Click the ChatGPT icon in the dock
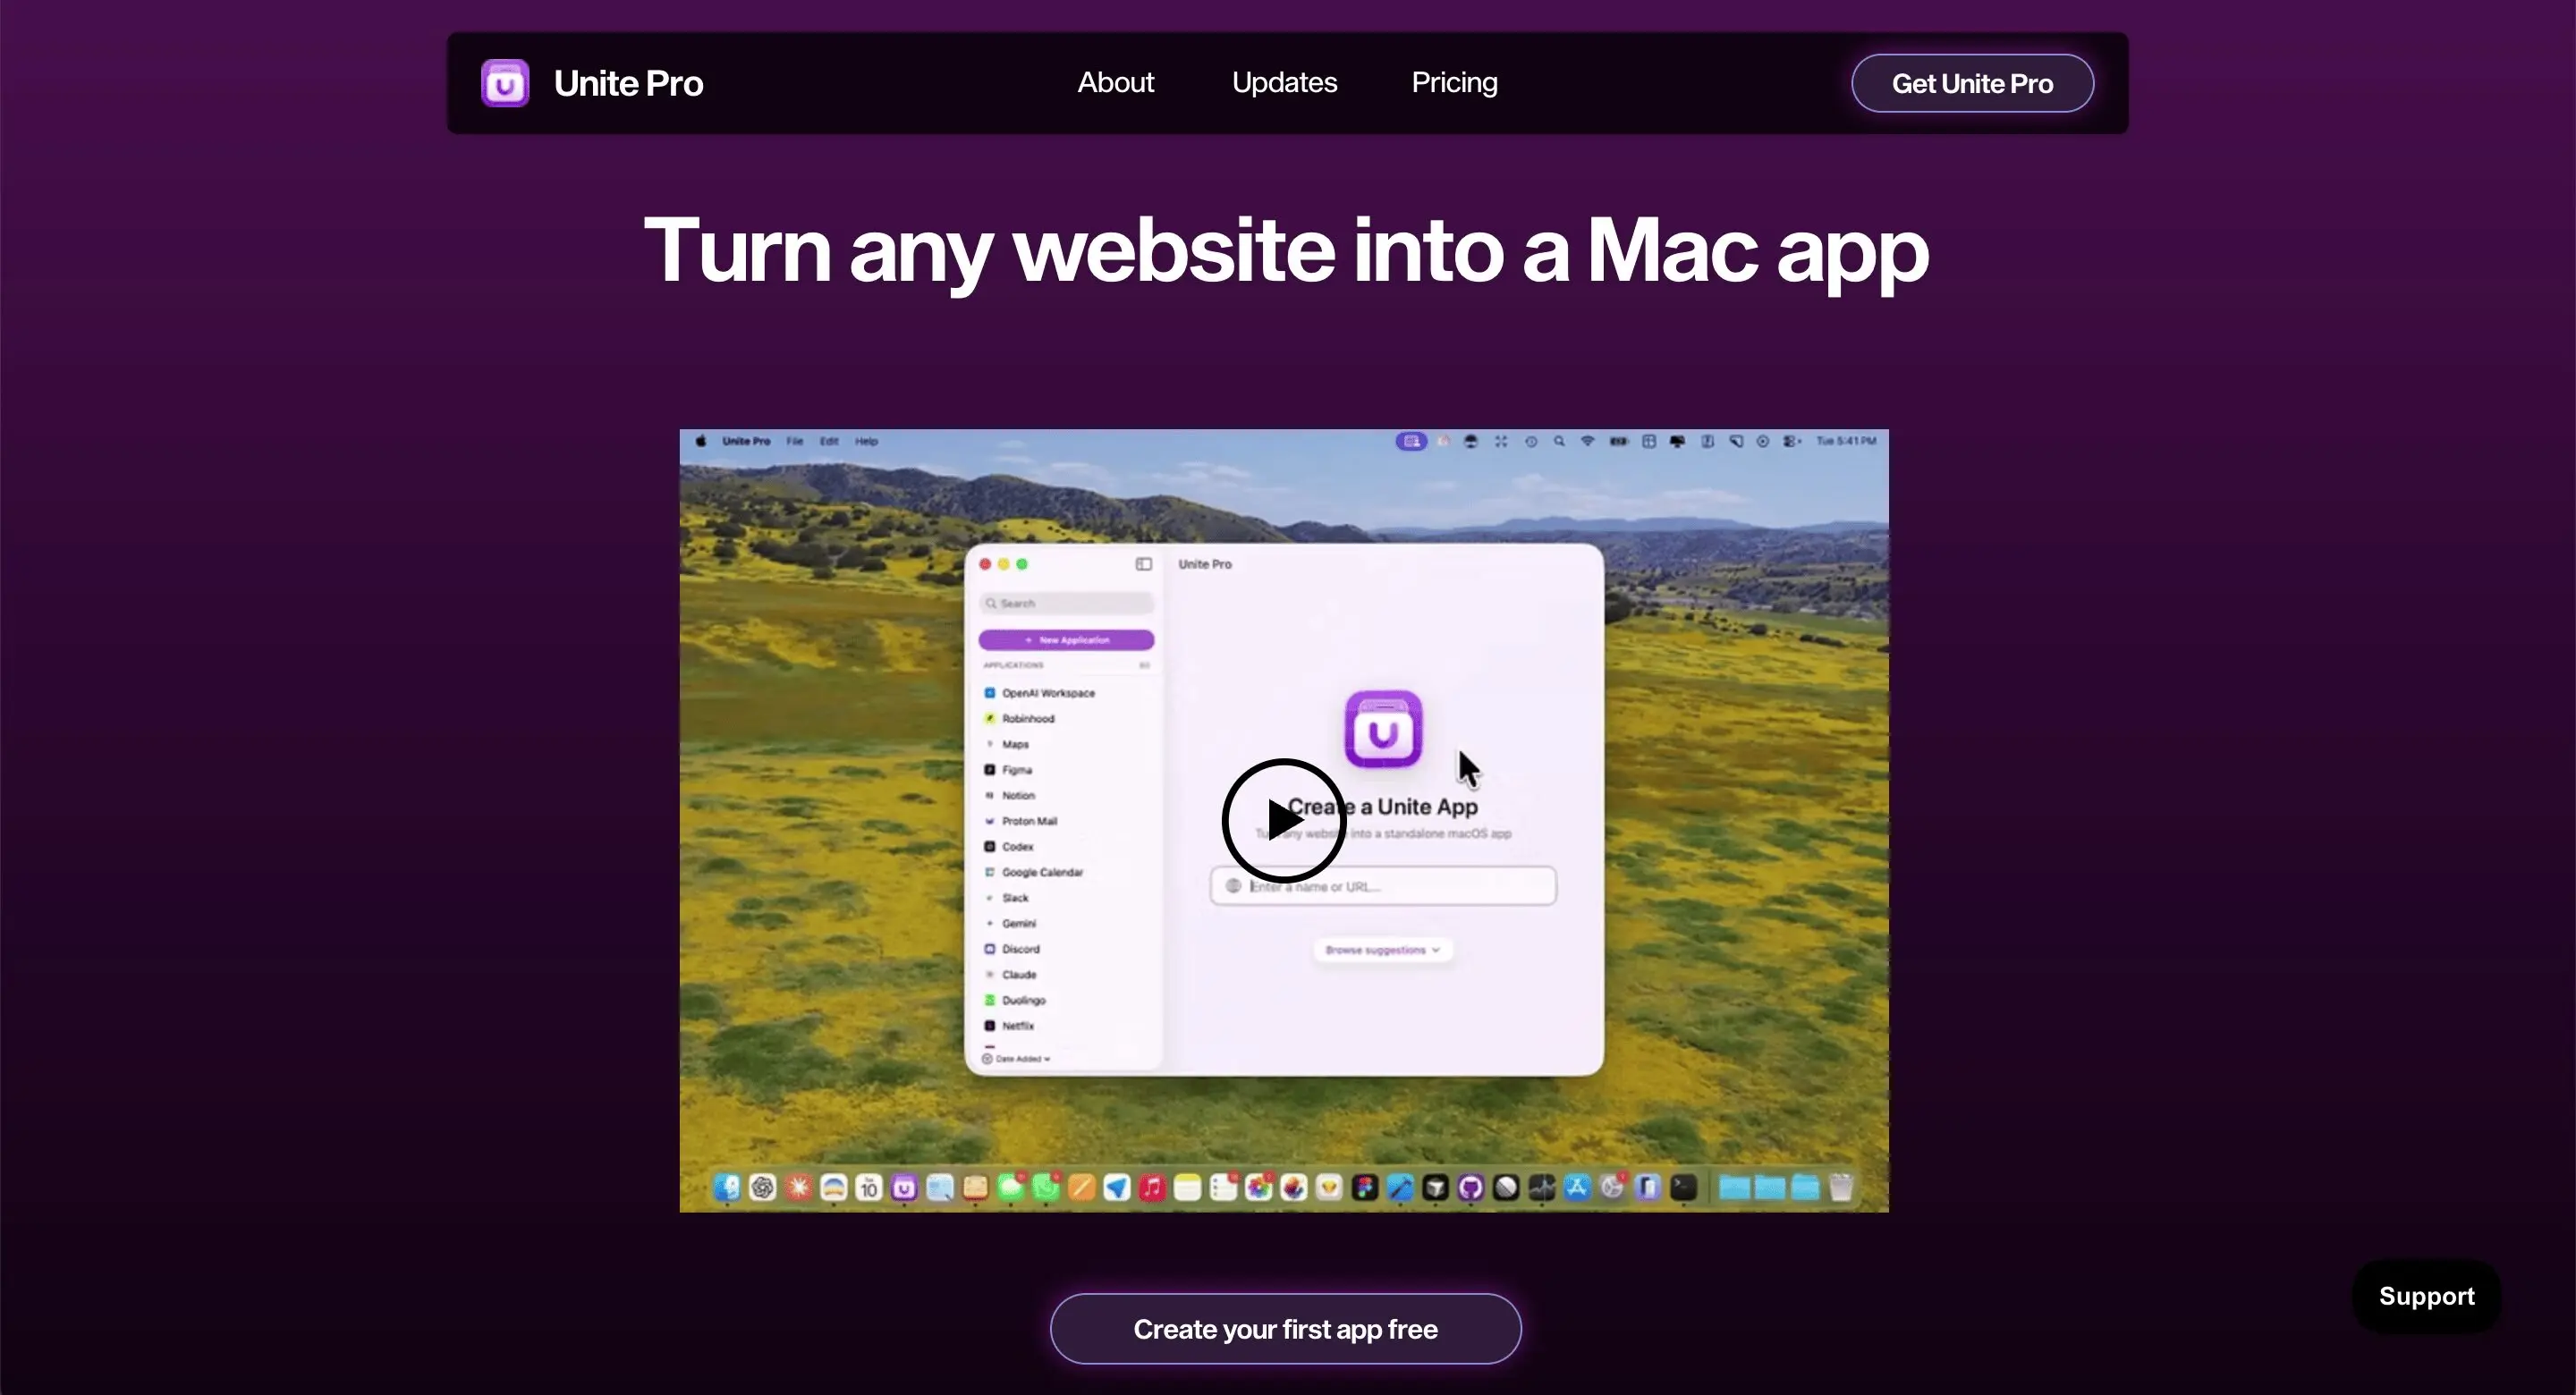2576x1395 pixels. tap(762, 1187)
